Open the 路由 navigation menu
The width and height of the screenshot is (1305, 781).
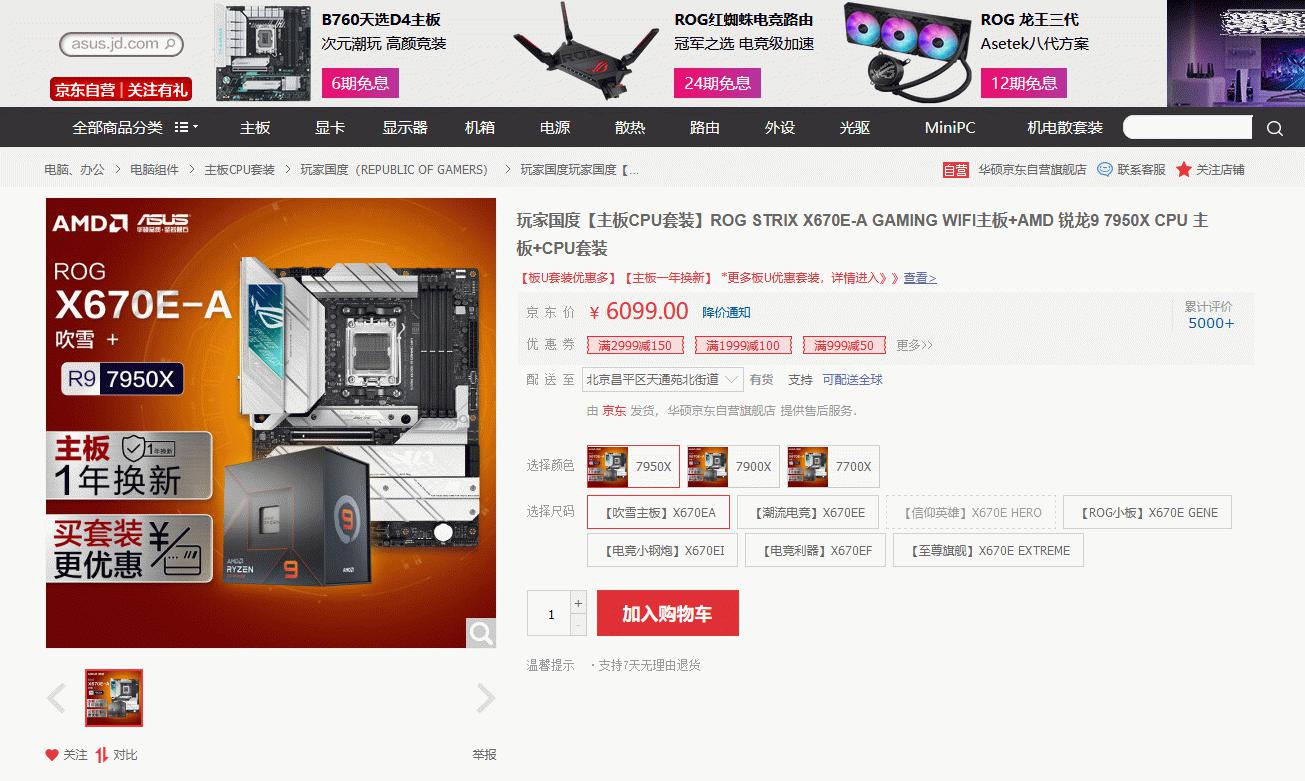point(705,128)
